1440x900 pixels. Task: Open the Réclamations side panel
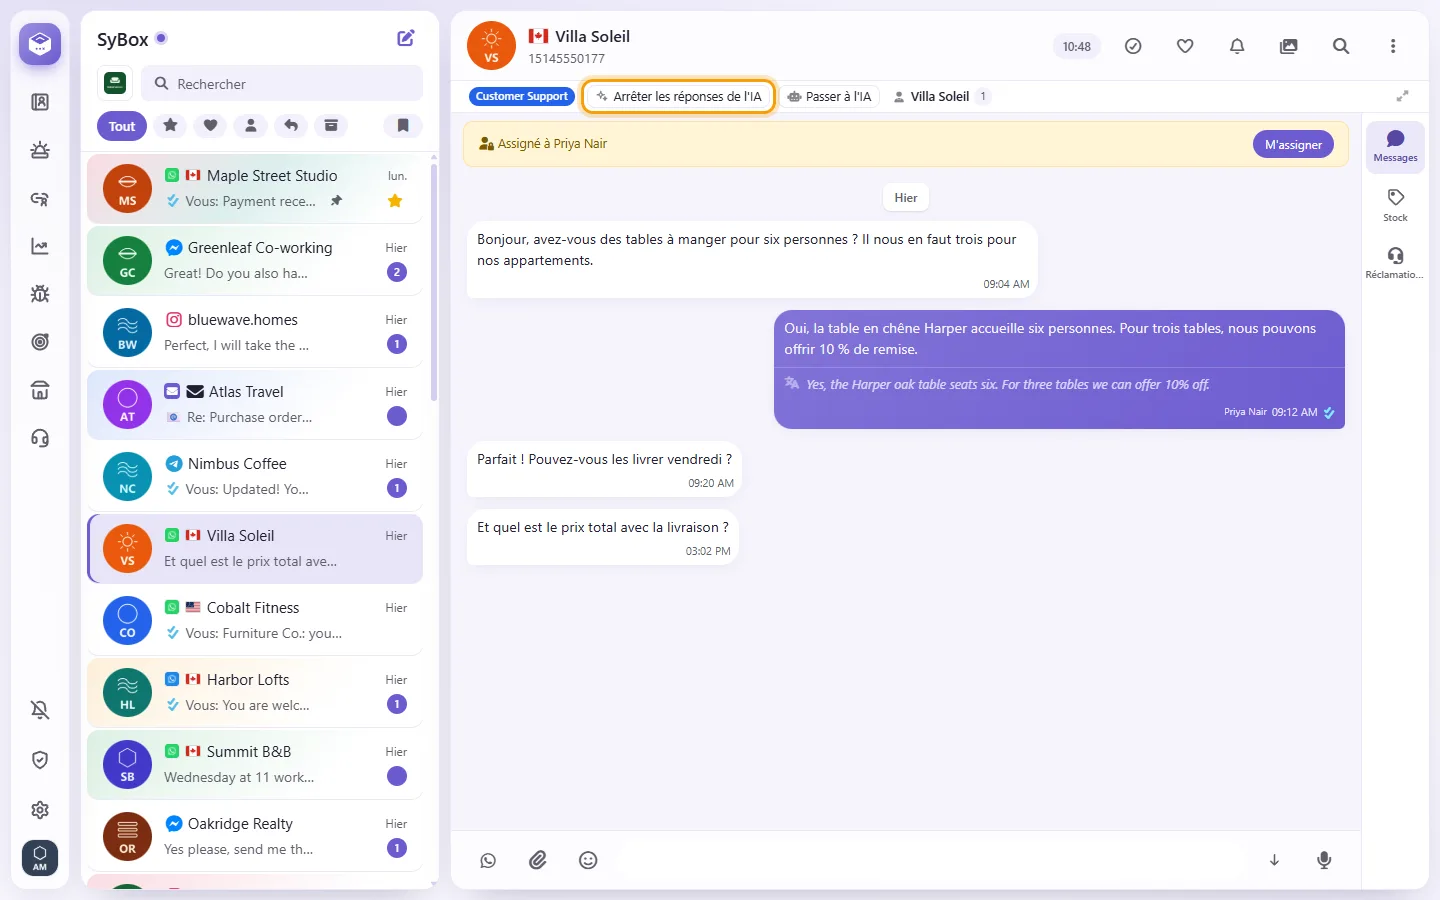[x=1395, y=262]
